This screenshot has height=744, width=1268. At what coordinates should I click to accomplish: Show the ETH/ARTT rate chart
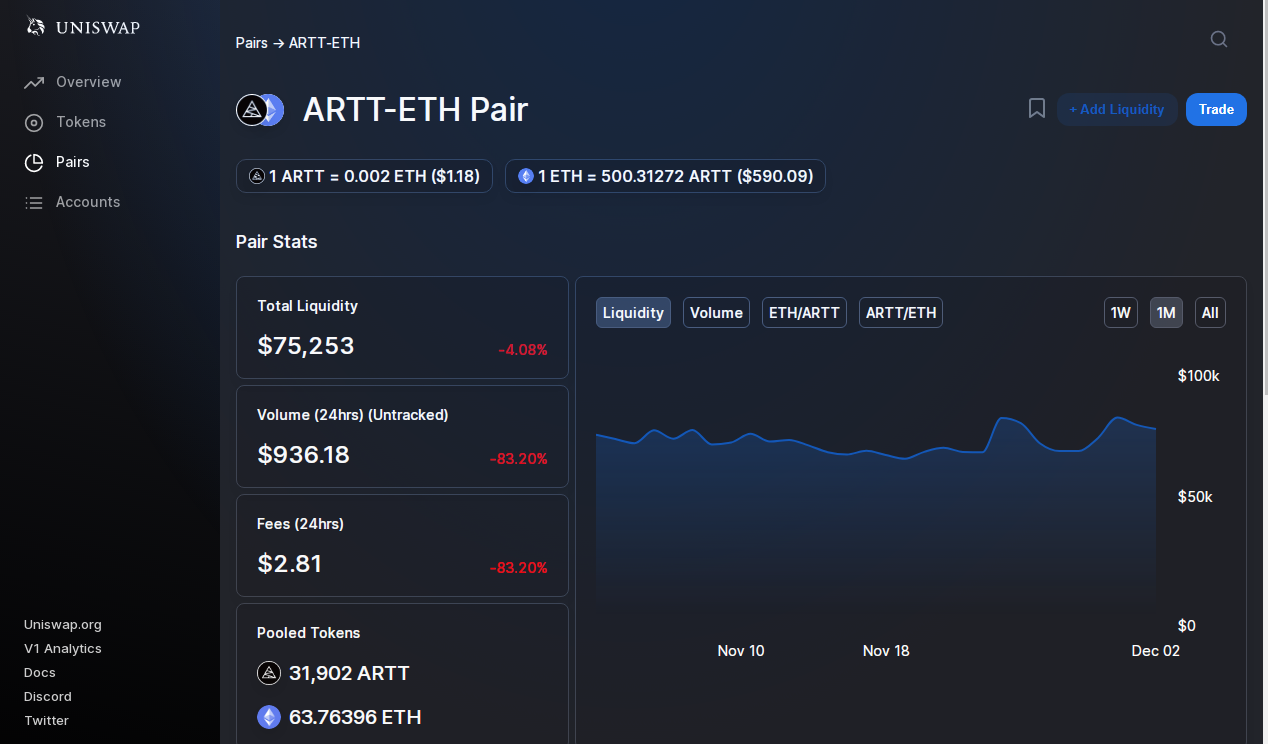pos(804,313)
